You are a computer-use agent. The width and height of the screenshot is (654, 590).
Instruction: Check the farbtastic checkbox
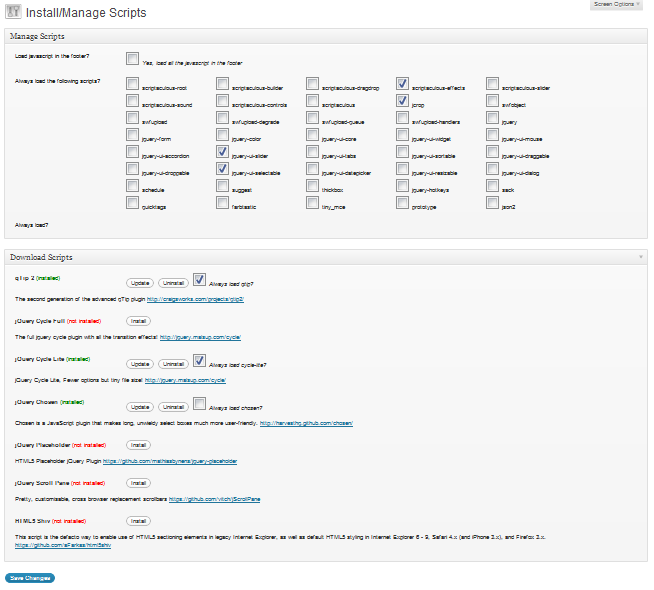click(x=222, y=203)
